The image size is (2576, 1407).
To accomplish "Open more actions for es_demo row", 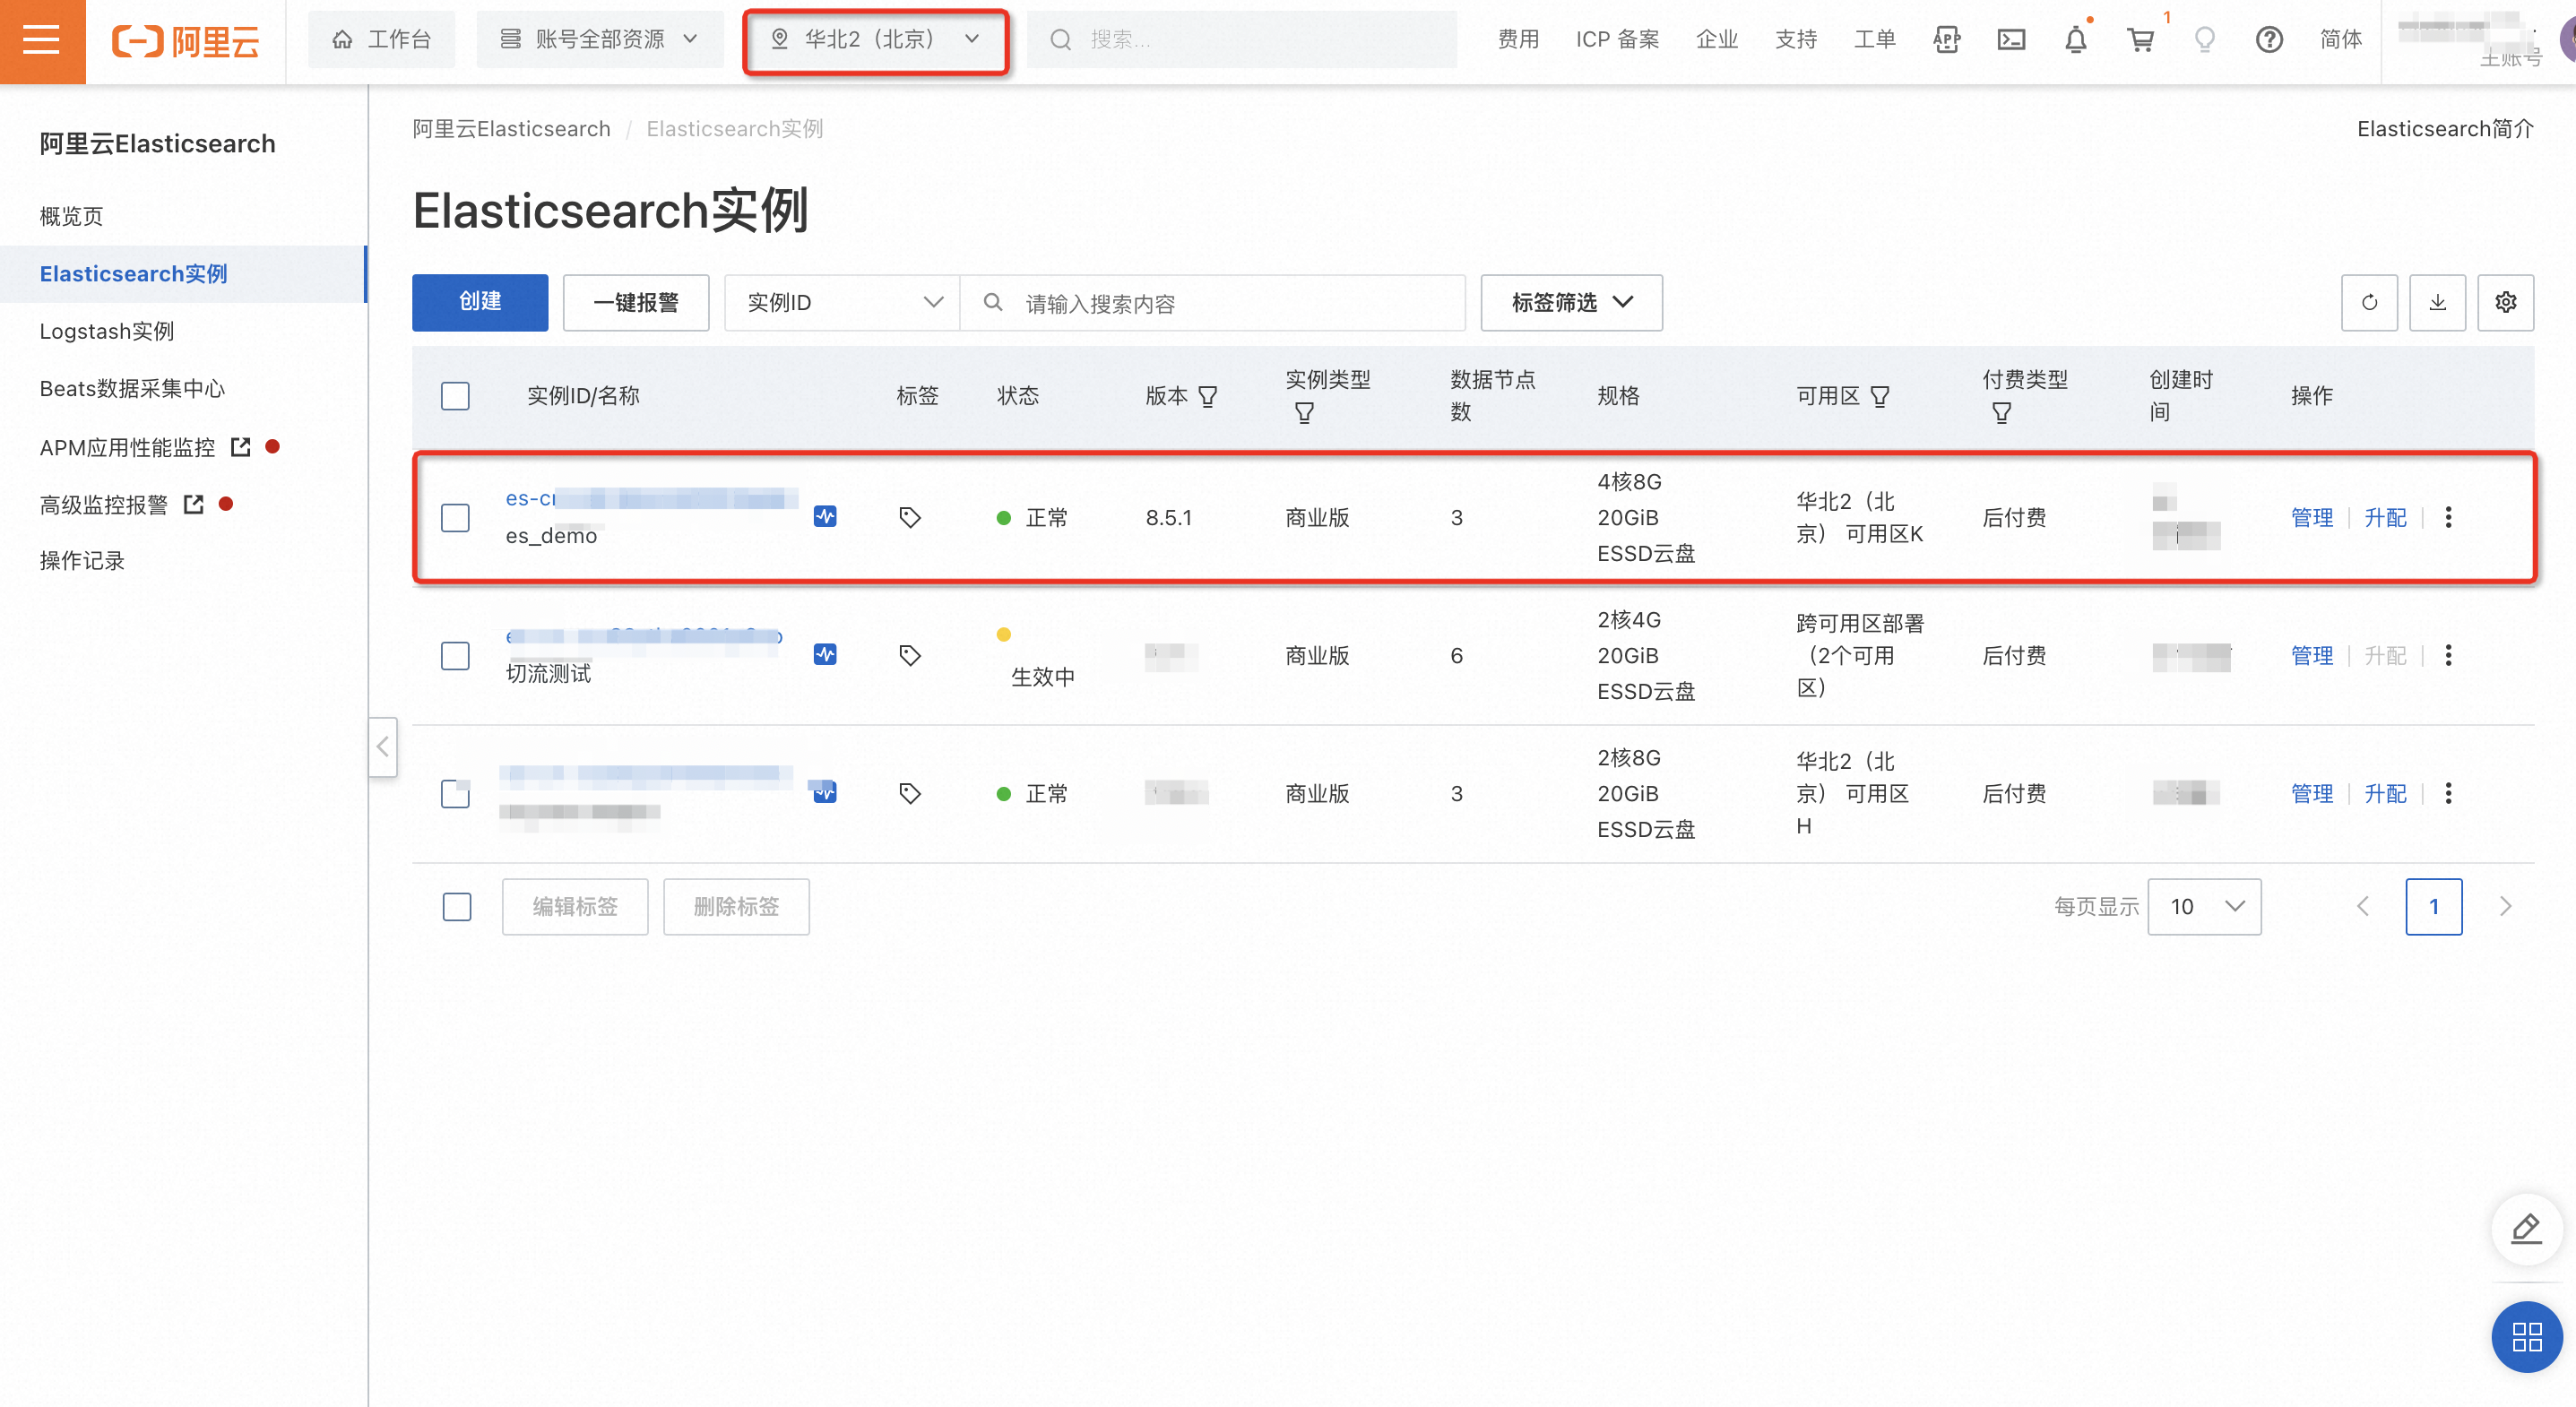I will tap(2448, 517).
